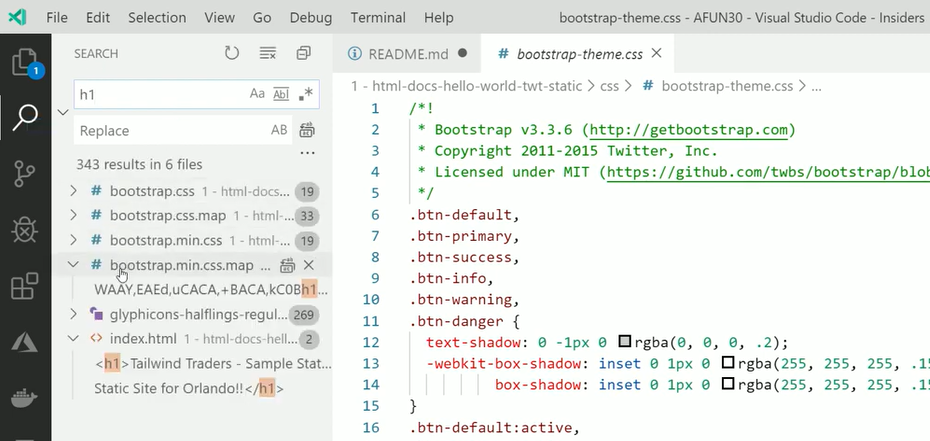The width and height of the screenshot is (930, 441).
Task: Open the Edit menu
Action: point(98,18)
